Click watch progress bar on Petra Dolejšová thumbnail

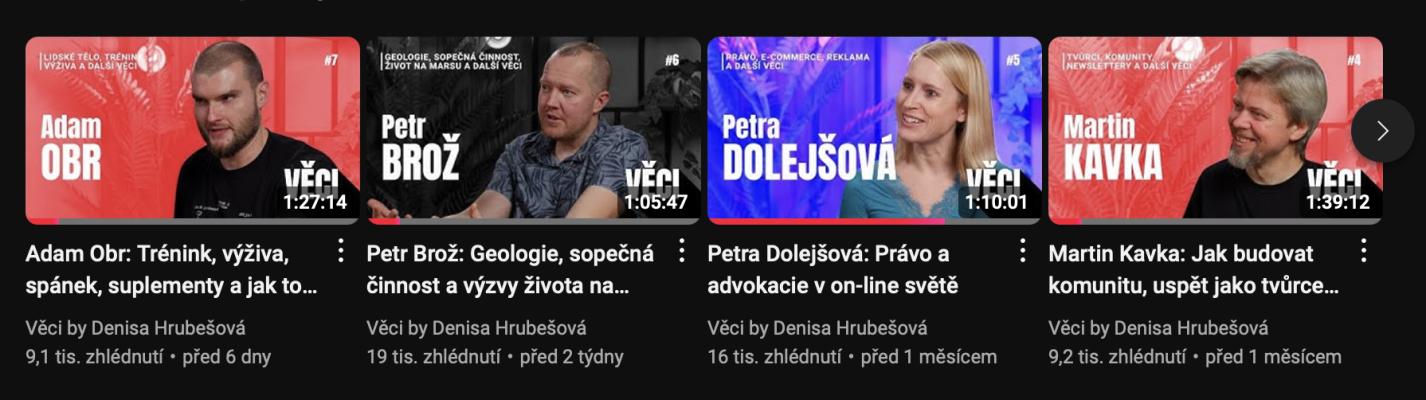coord(874,221)
